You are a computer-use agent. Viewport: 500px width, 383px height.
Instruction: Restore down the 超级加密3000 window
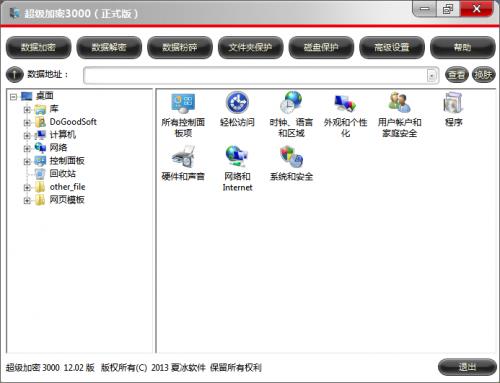click(448, 9)
